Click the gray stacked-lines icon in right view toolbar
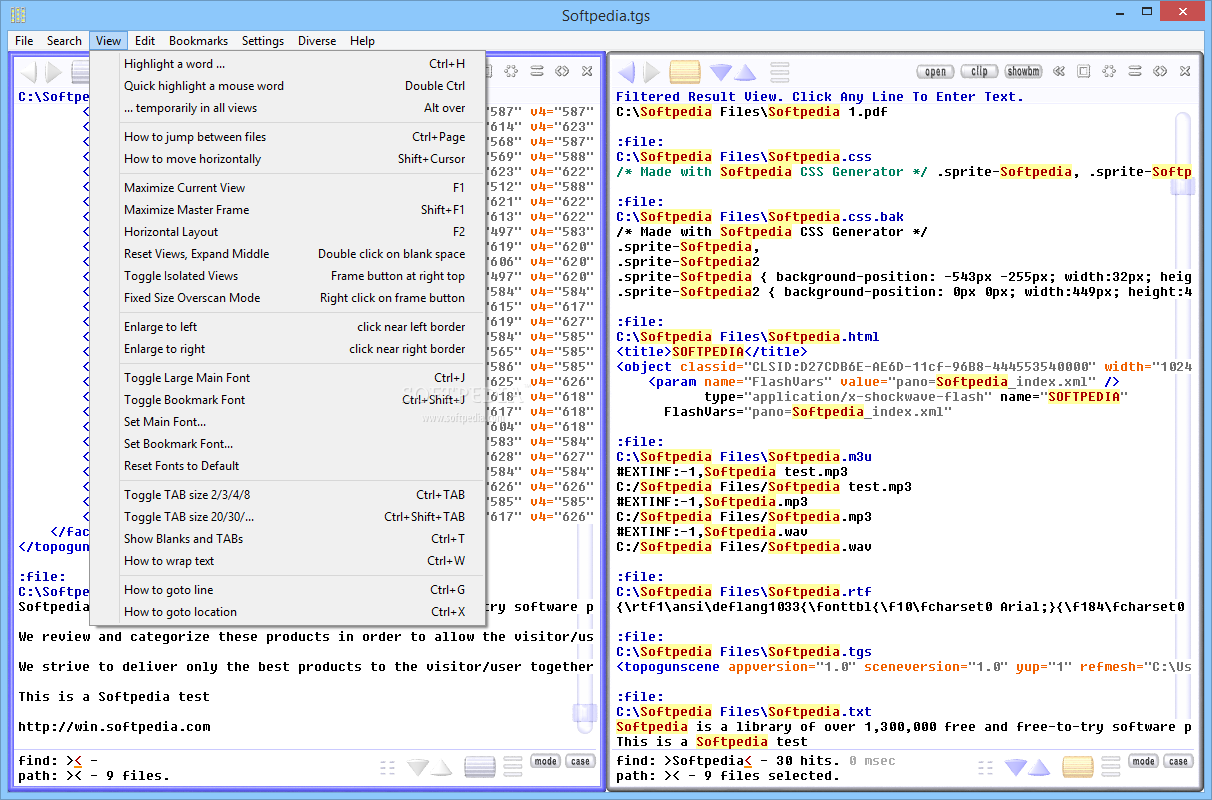Viewport: 1212px width, 800px height. (780, 72)
